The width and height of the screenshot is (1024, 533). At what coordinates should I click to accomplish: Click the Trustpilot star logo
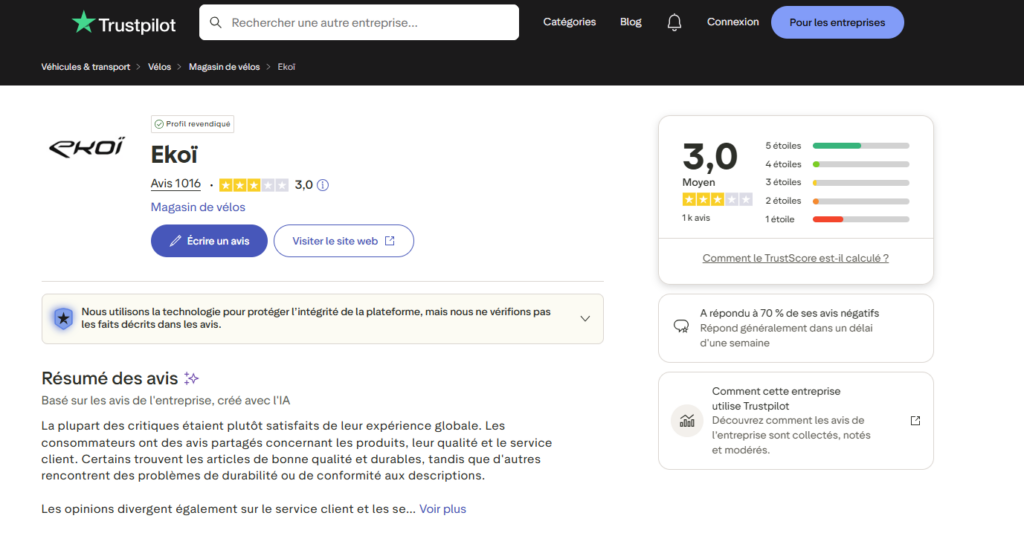click(x=83, y=22)
